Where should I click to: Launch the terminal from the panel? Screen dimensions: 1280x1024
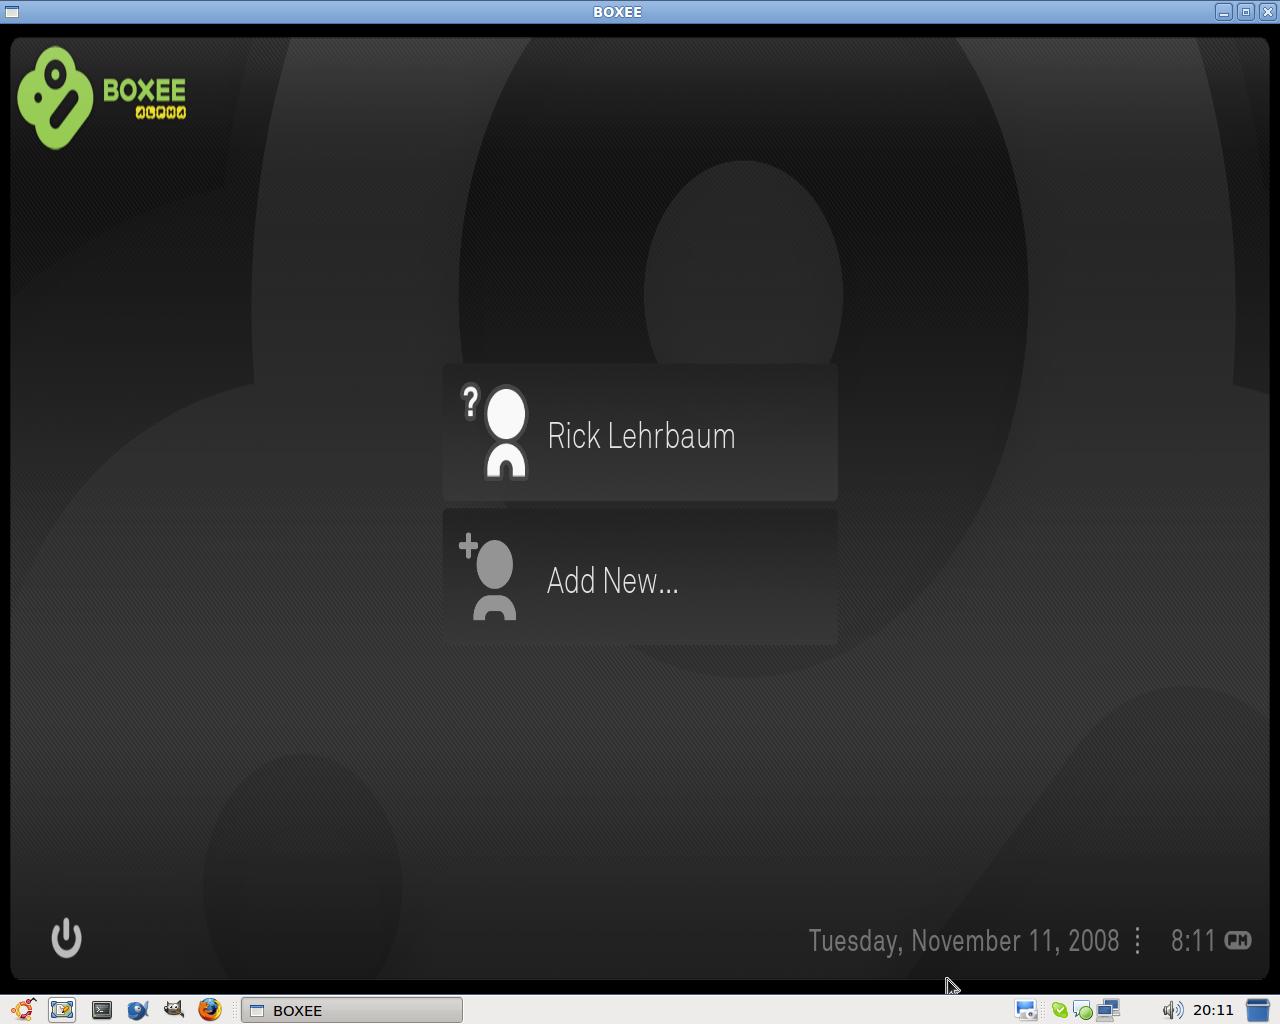[x=102, y=1010]
